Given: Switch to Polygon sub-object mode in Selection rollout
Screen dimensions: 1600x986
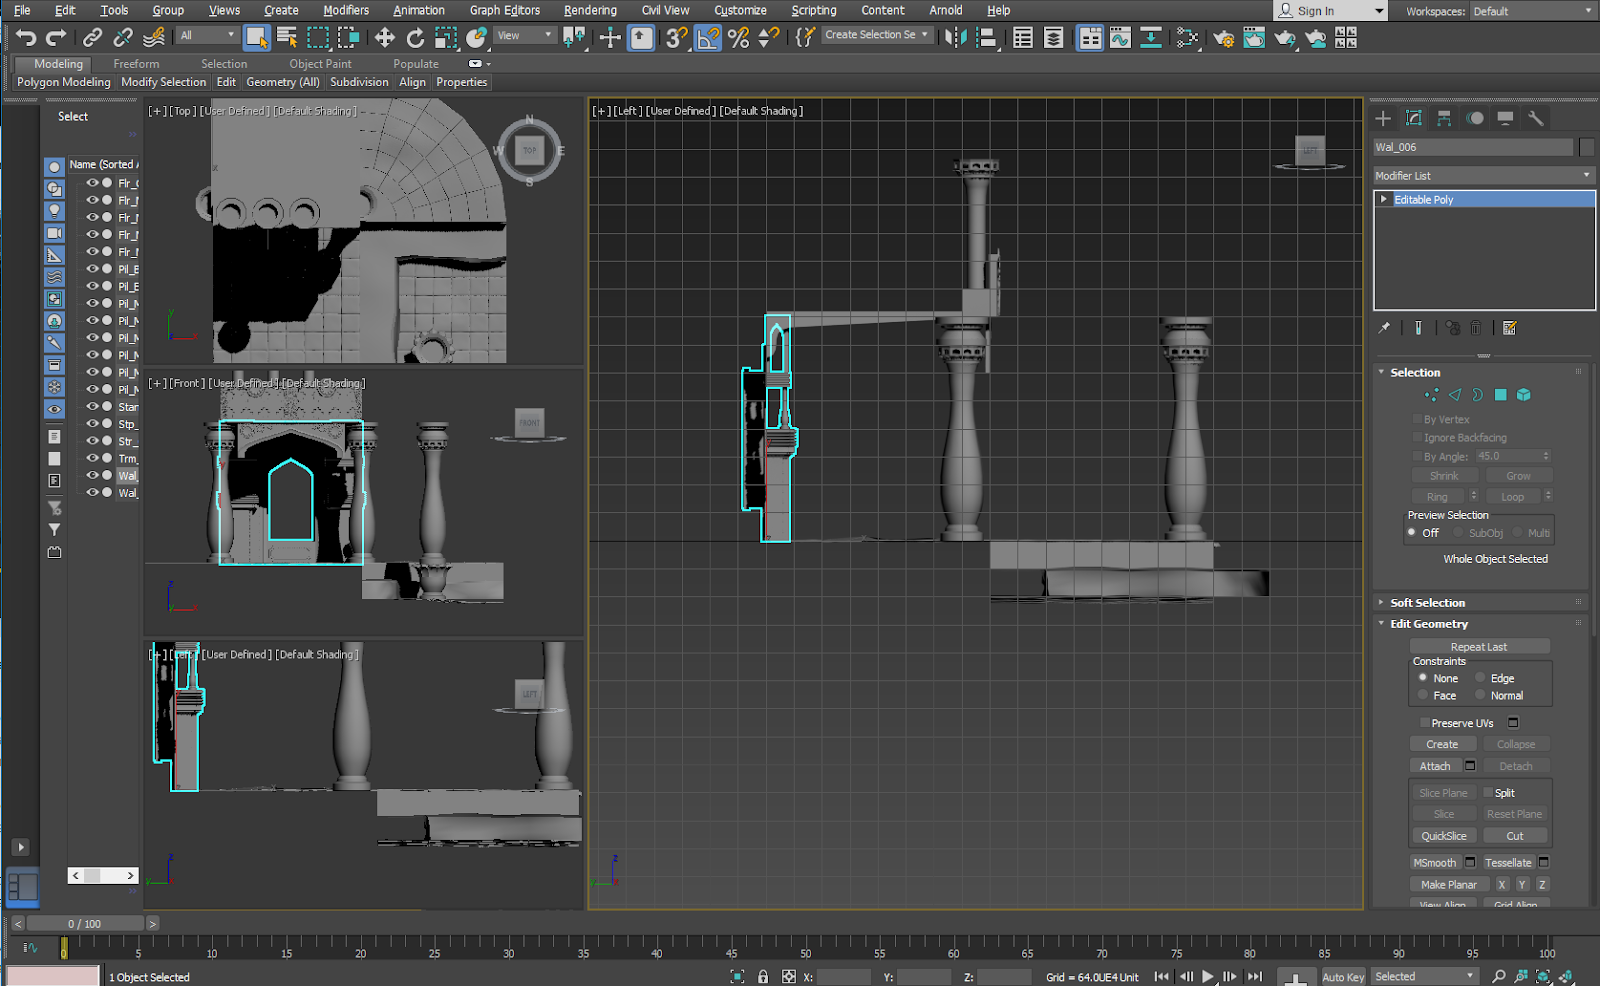Looking at the screenshot, I should [x=1500, y=395].
